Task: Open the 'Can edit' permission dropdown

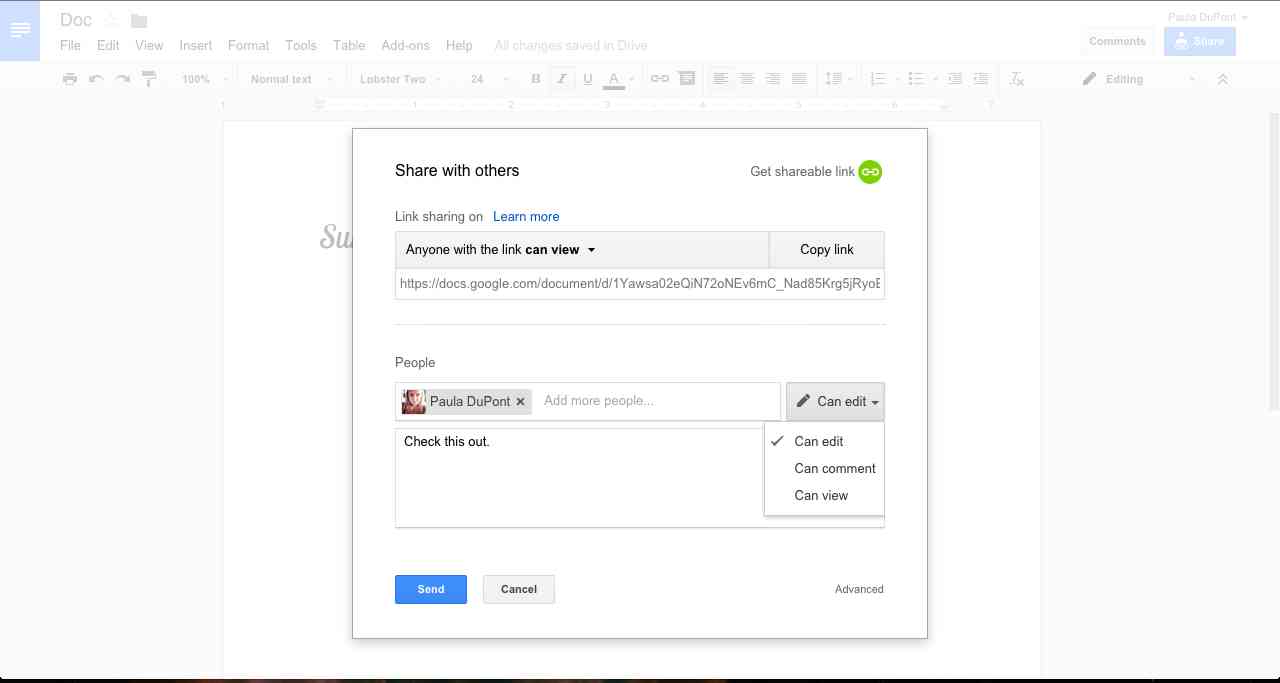Action: [836, 401]
